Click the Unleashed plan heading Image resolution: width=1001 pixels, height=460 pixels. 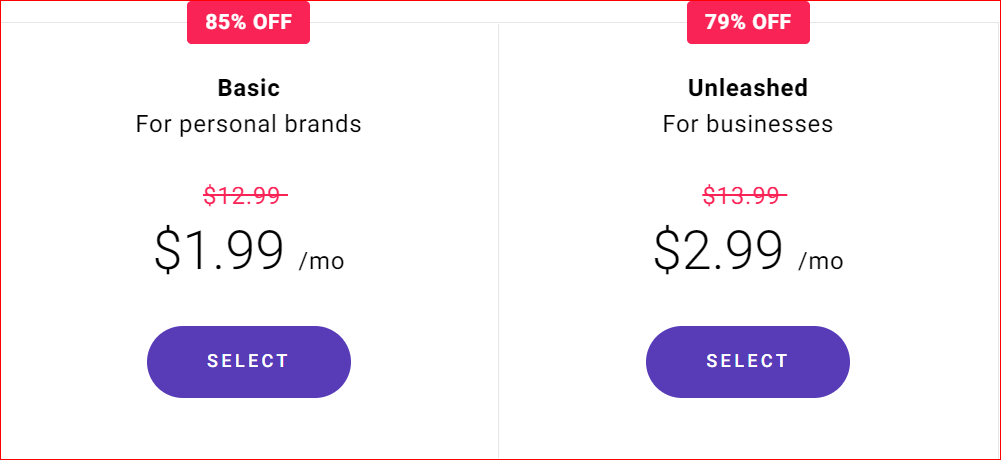tap(747, 88)
